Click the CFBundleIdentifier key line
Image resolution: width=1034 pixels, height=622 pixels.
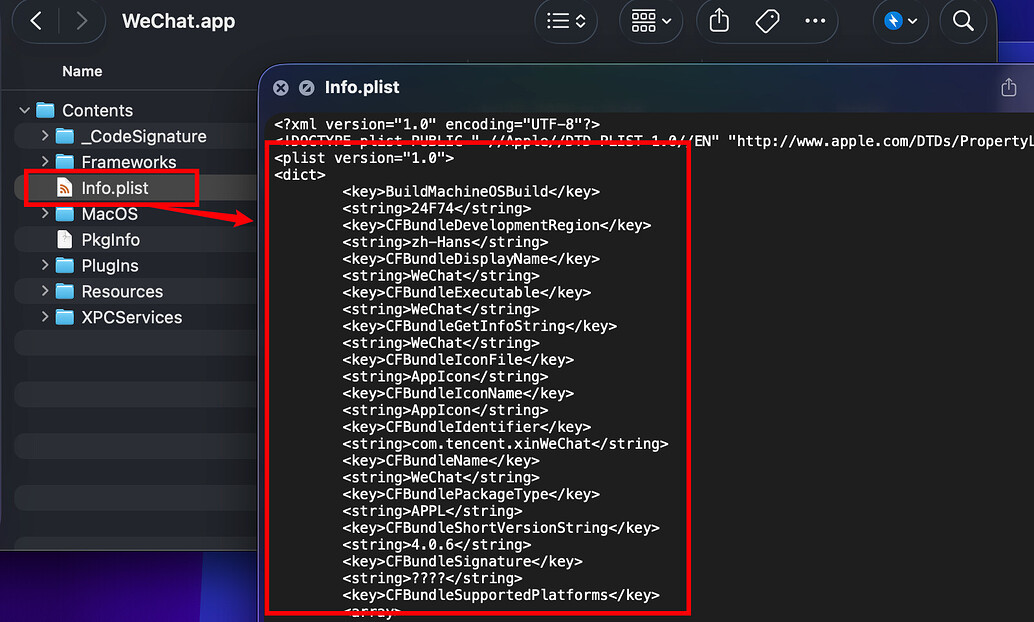tap(466, 427)
